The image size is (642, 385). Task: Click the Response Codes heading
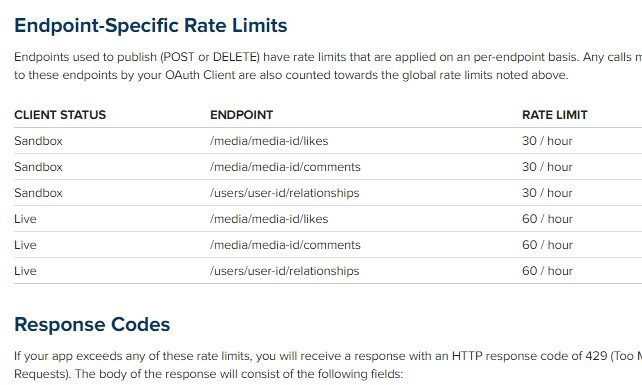click(92, 324)
